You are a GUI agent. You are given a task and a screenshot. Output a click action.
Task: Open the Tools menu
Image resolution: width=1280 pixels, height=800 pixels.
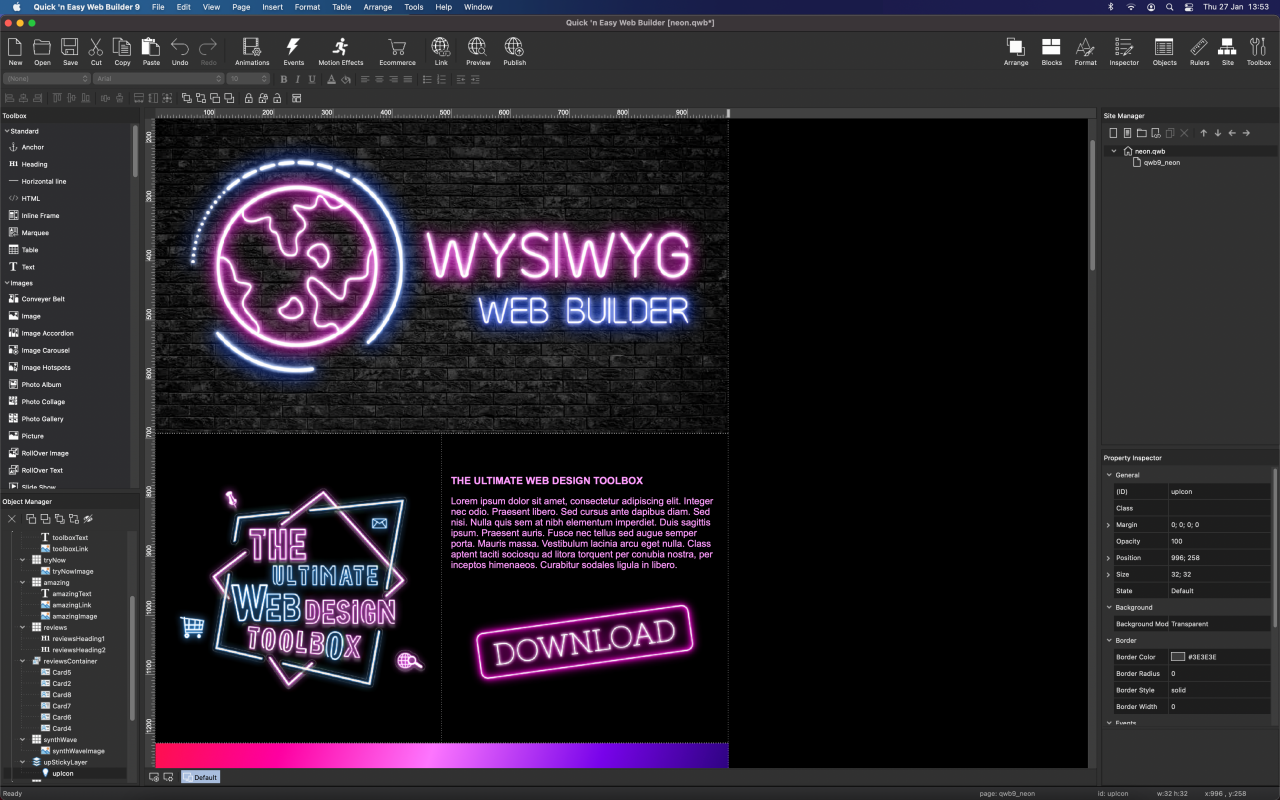click(413, 7)
